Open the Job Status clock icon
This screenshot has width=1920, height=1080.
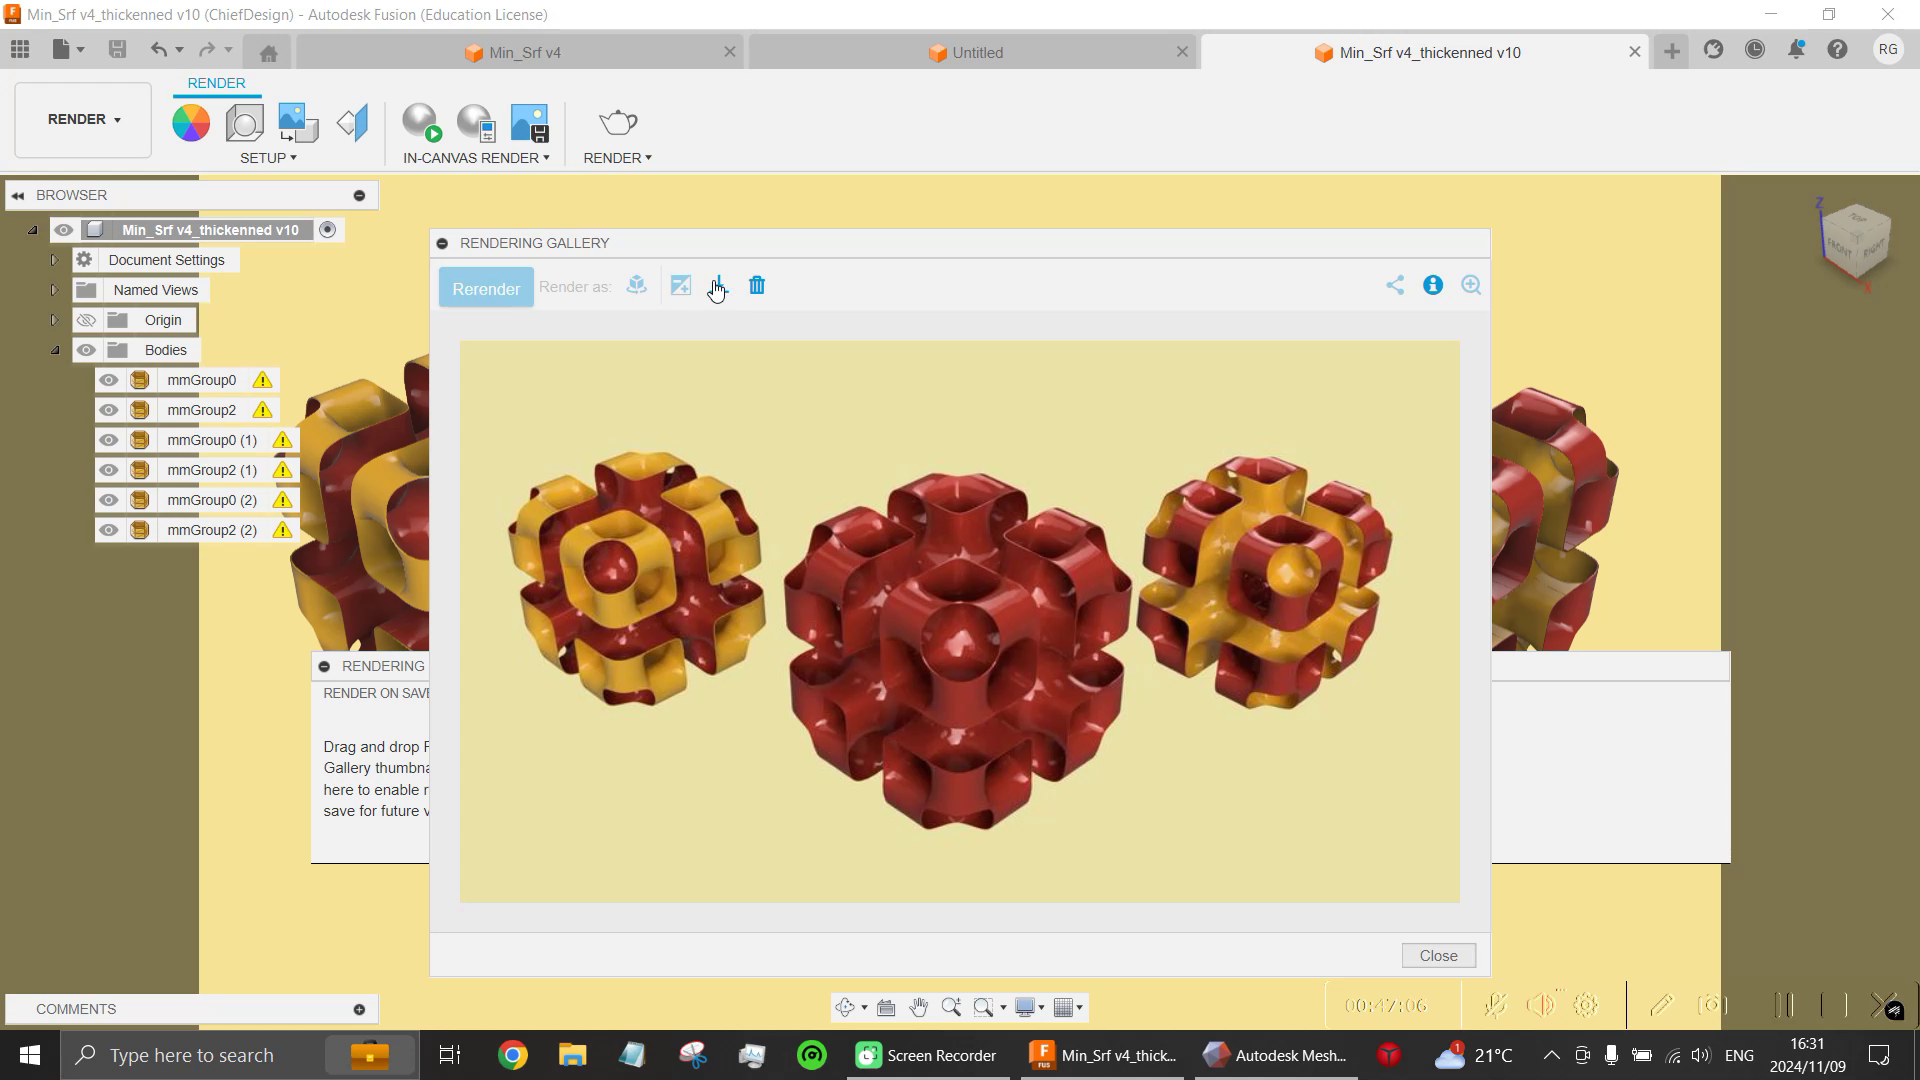[1755, 49]
